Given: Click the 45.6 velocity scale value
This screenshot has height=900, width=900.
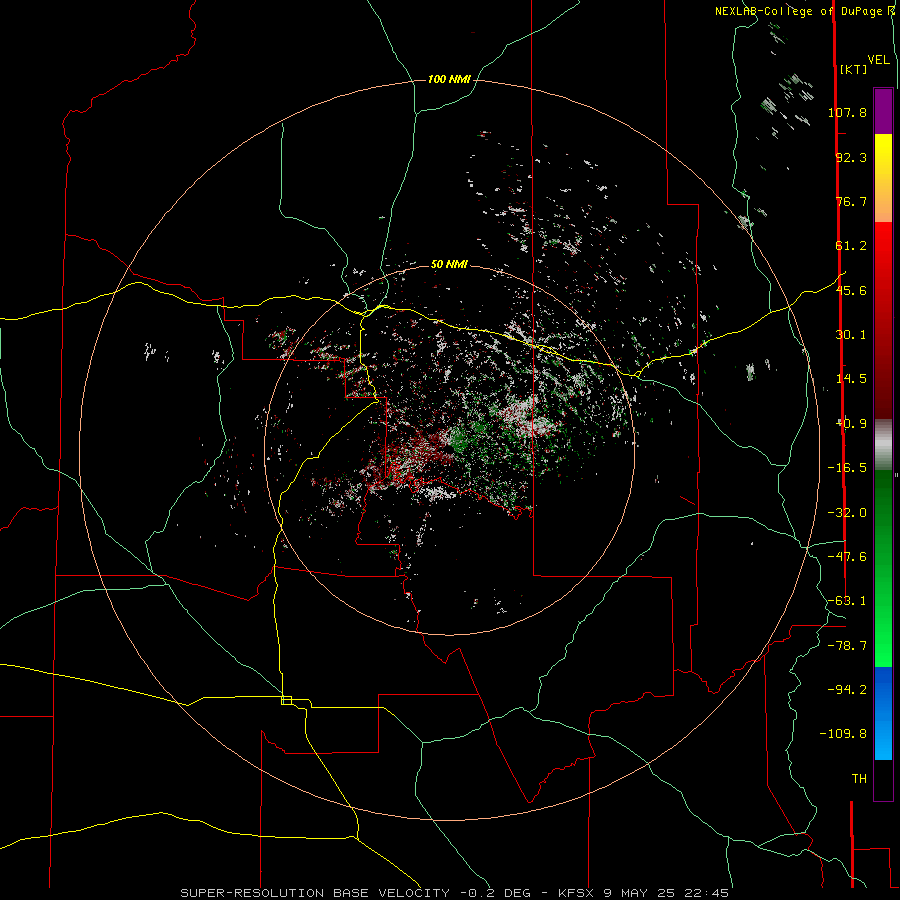Looking at the screenshot, I should [x=851, y=290].
